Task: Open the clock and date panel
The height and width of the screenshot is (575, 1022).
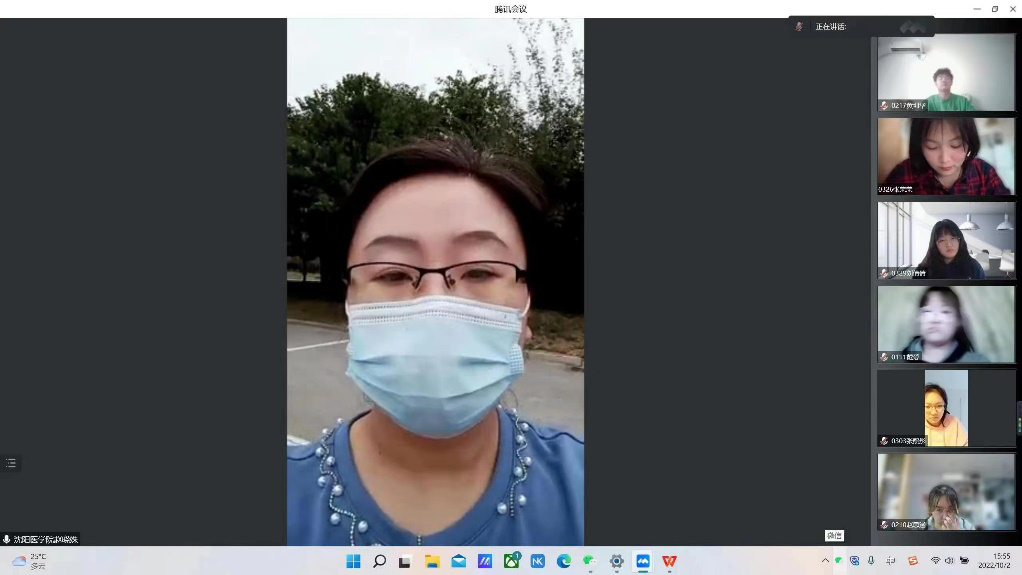Action: tap(1001, 561)
